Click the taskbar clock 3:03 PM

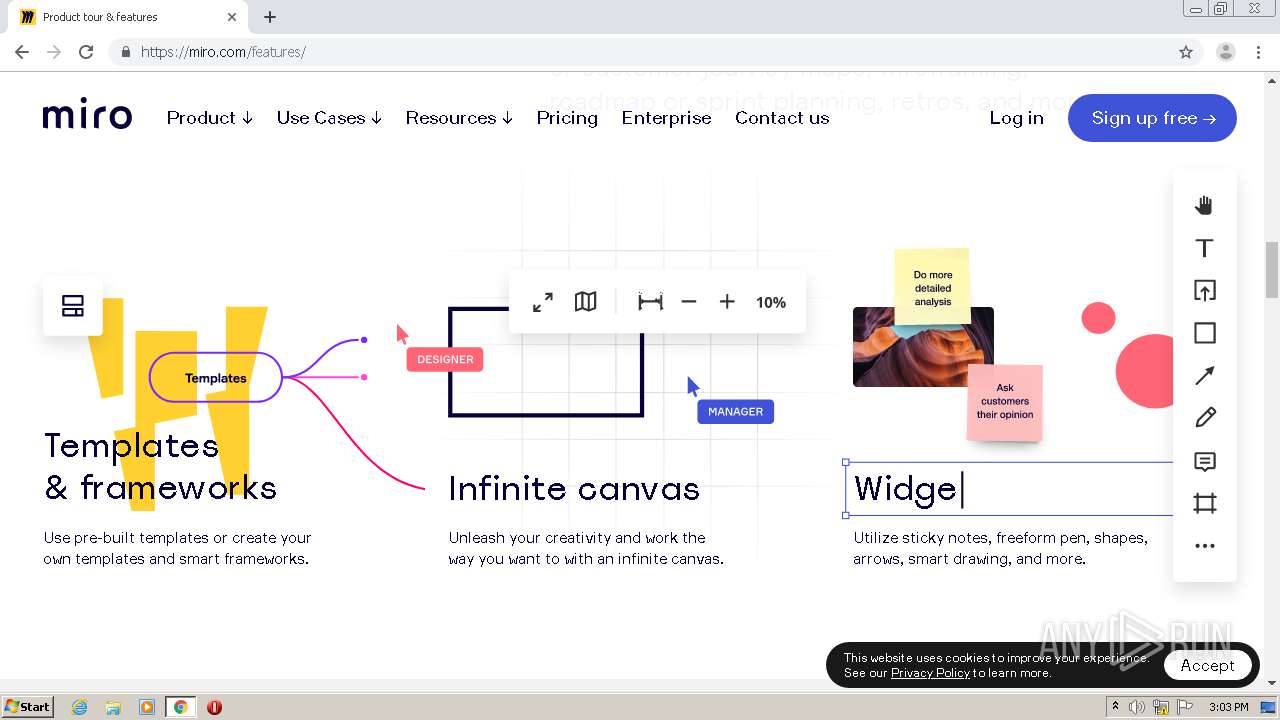click(1228, 707)
